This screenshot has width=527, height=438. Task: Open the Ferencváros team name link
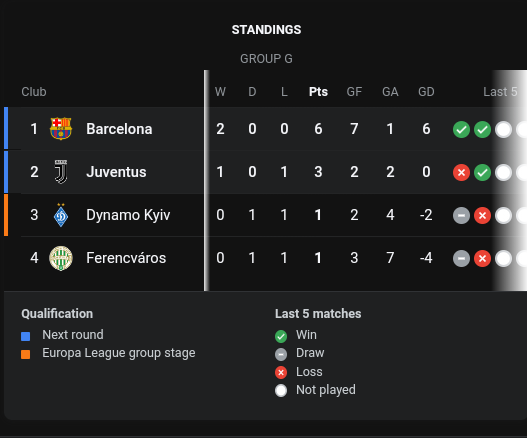[x=126, y=258]
